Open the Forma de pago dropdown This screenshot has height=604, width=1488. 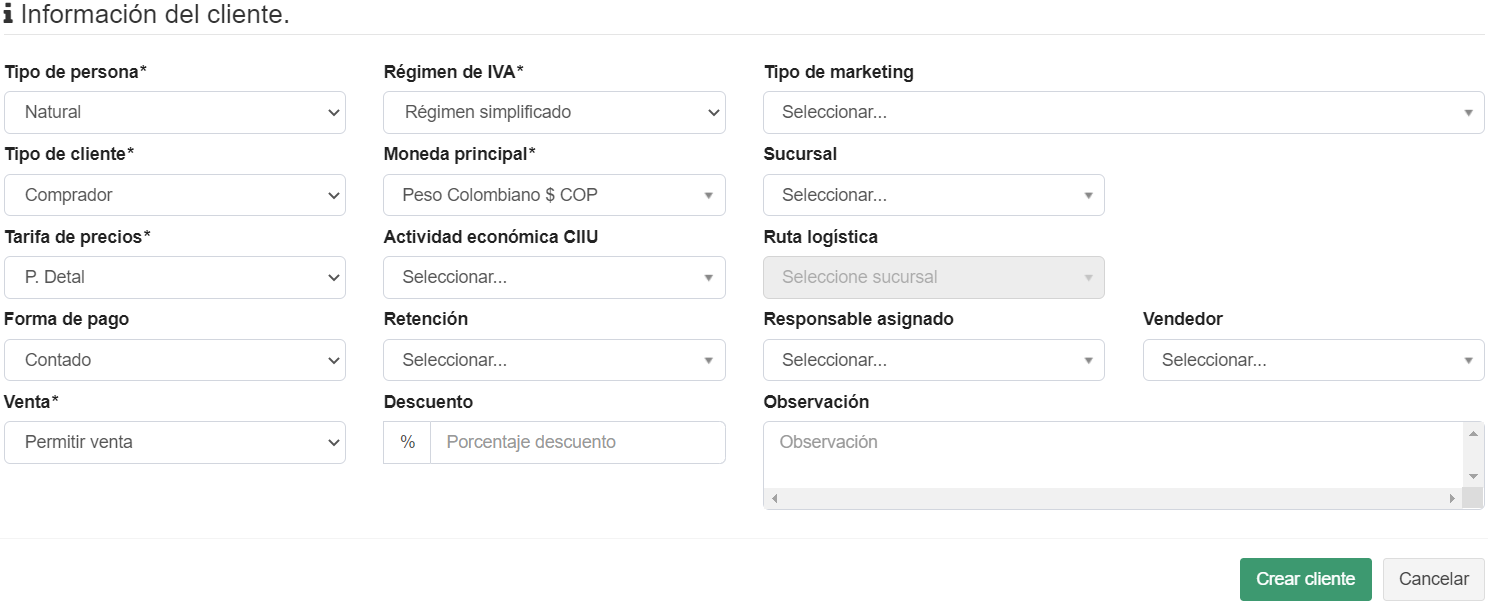pyautogui.click(x=175, y=360)
